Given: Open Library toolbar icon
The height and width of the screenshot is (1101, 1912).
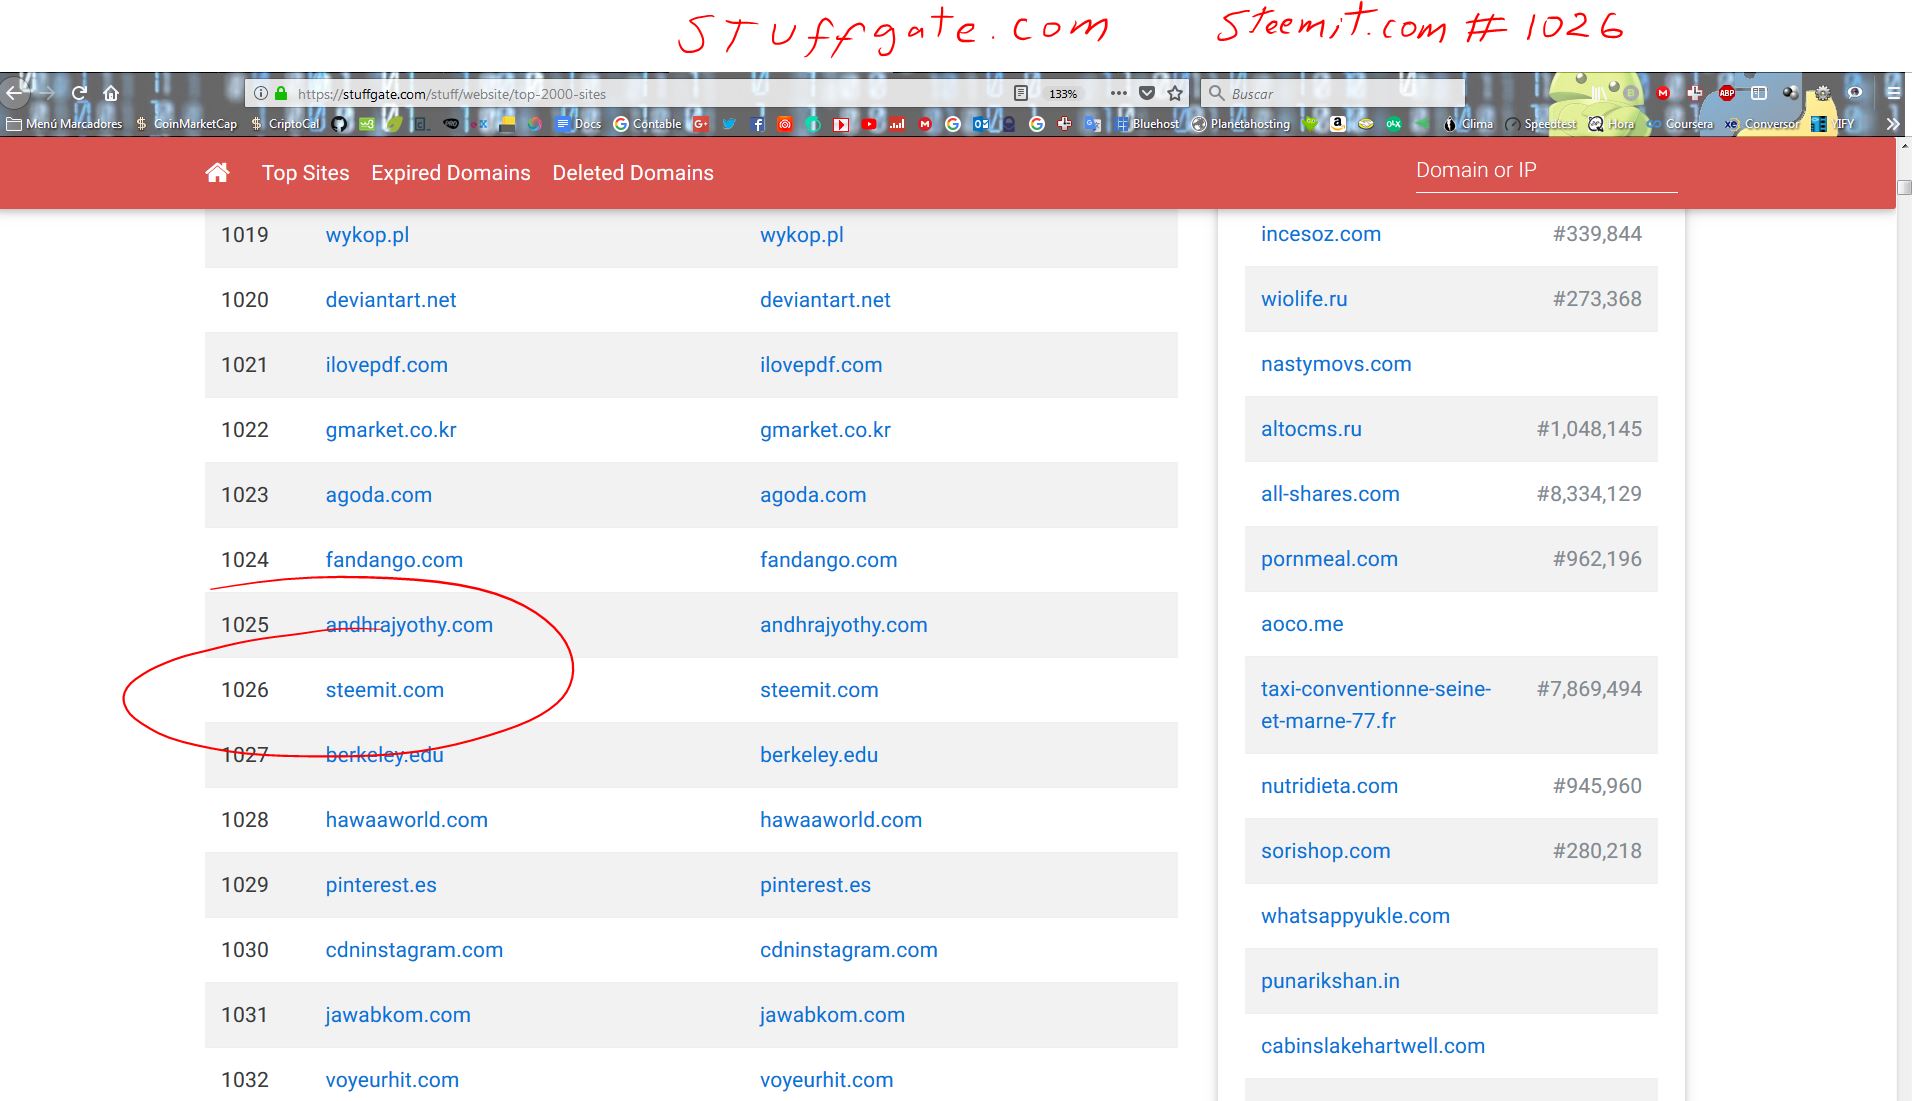Looking at the screenshot, I should coord(1598,93).
